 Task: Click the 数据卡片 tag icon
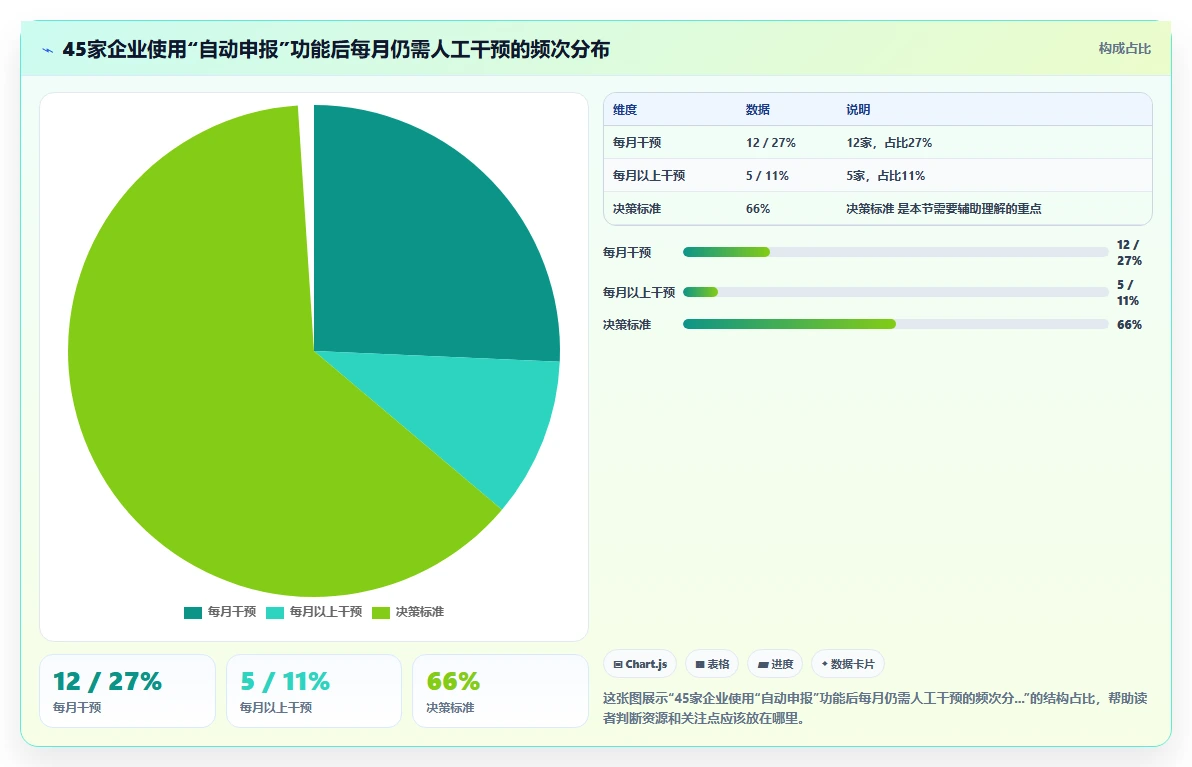click(824, 664)
